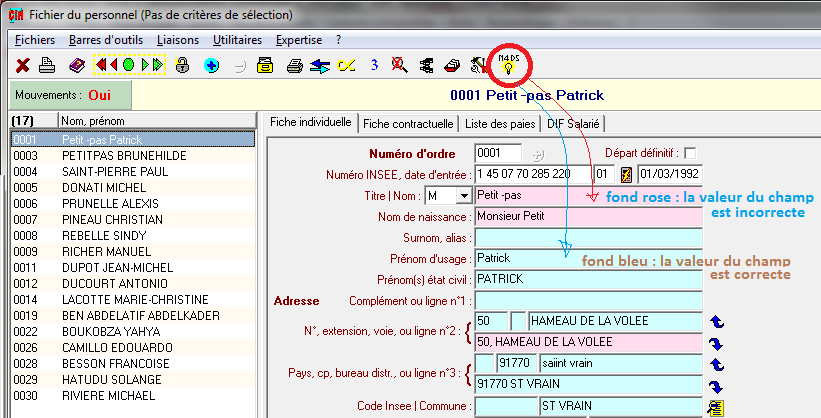Select employee 0030 RIVIERE MICHAEL
The image size is (821, 418).
(133, 396)
